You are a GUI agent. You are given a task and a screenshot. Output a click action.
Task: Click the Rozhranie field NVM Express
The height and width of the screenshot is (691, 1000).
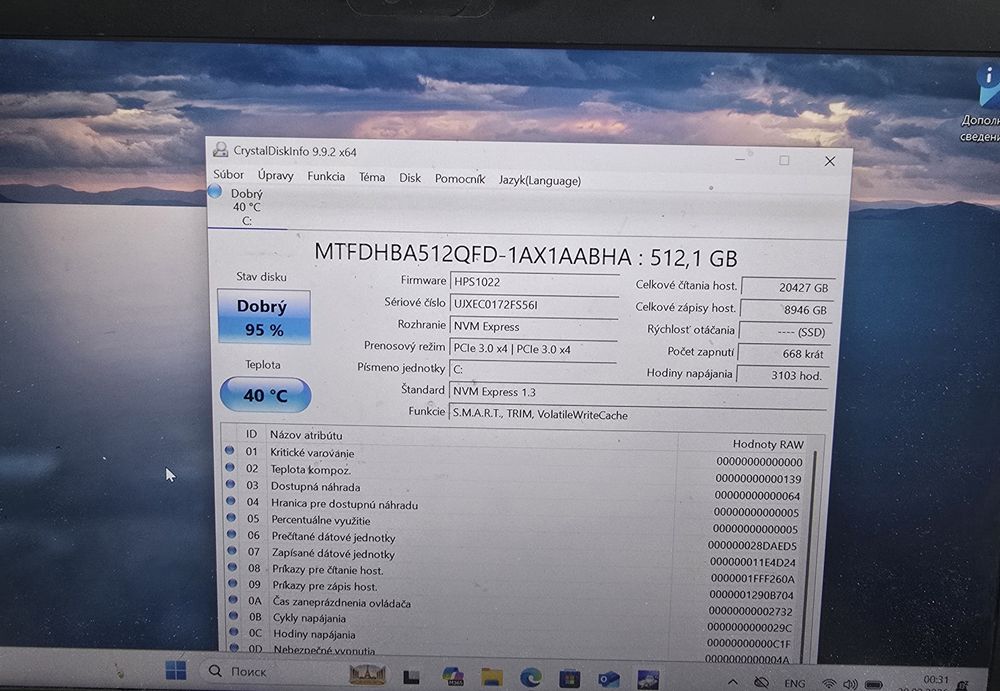(x=533, y=327)
